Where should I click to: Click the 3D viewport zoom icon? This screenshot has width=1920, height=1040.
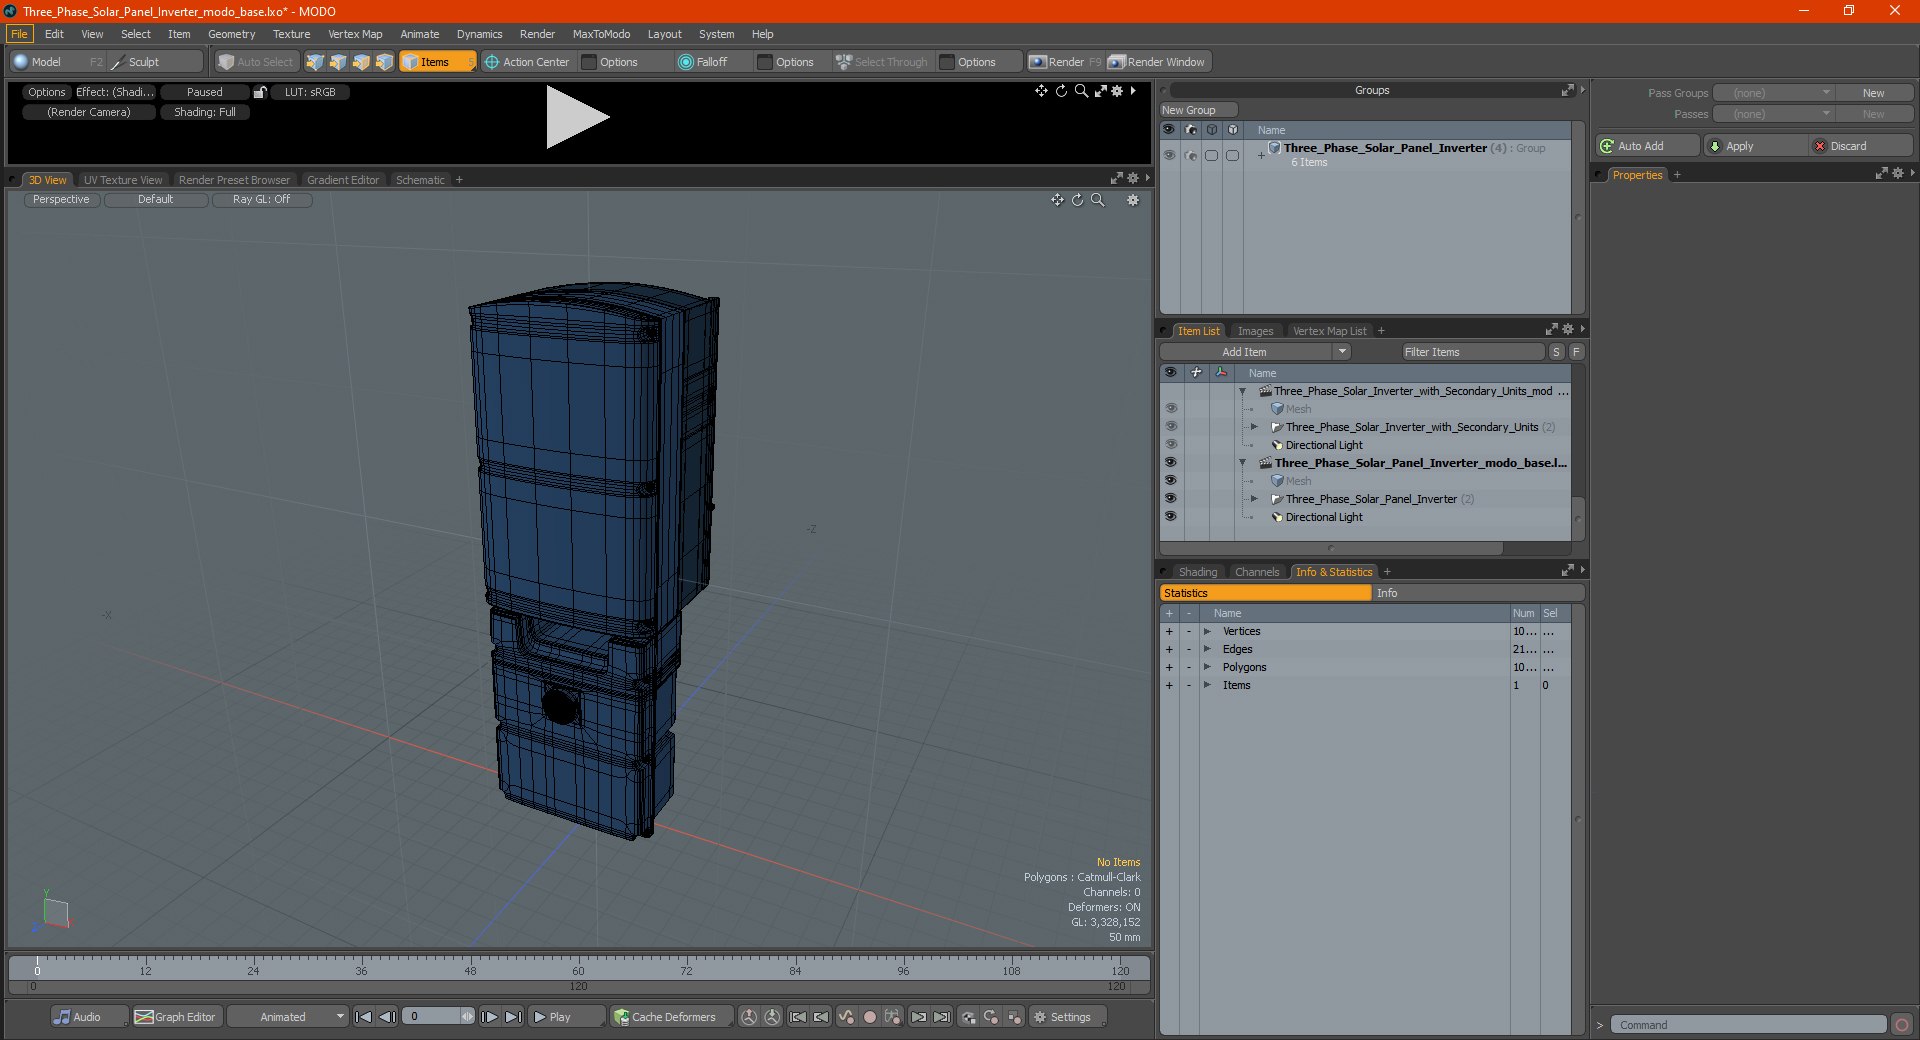(x=1098, y=200)
